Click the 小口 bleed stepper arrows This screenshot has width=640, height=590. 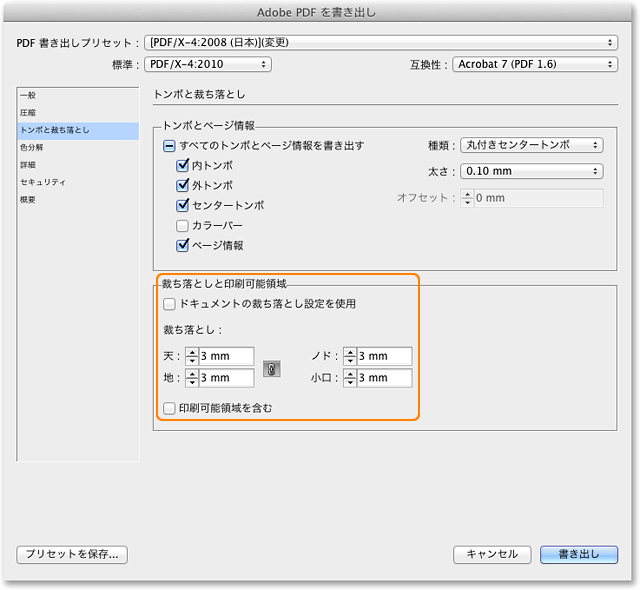(349, 378)
